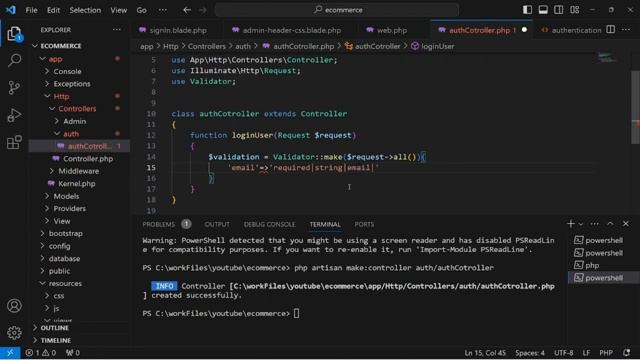
Task: Maximize the panel with the up chevron
Action: [x=610, y=224]
